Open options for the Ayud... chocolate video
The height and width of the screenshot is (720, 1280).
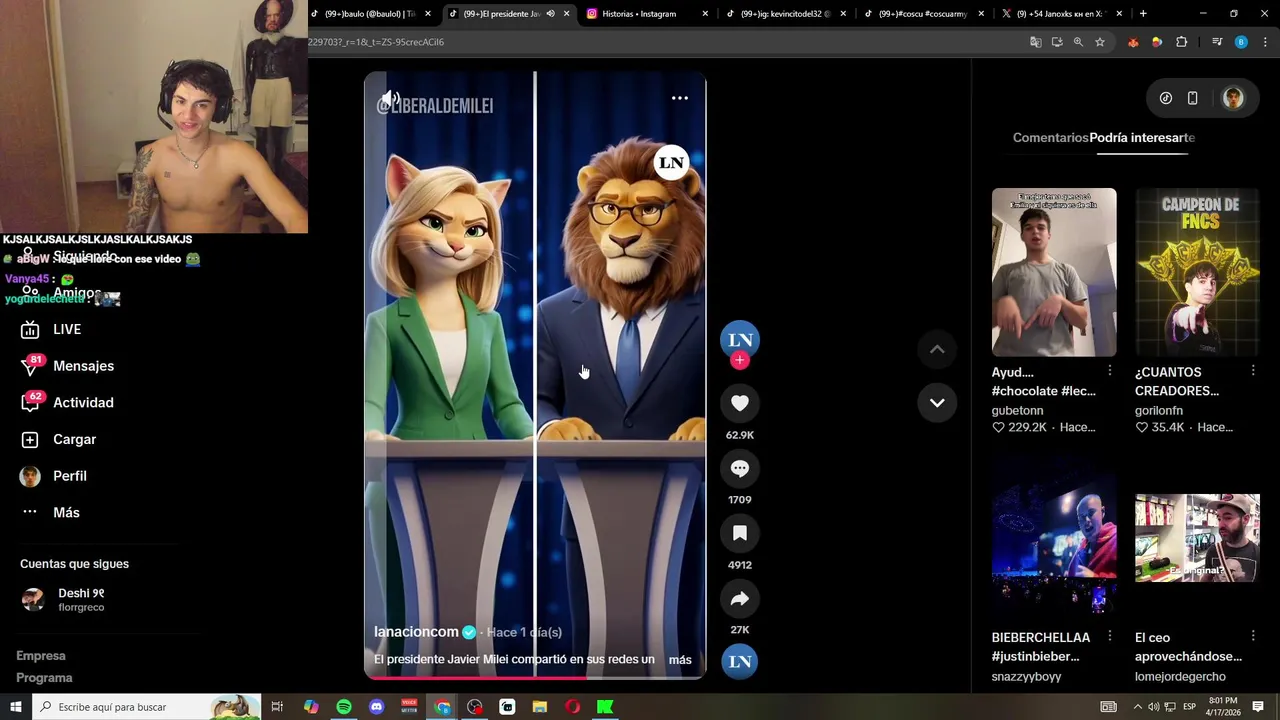click(1109, 371)
